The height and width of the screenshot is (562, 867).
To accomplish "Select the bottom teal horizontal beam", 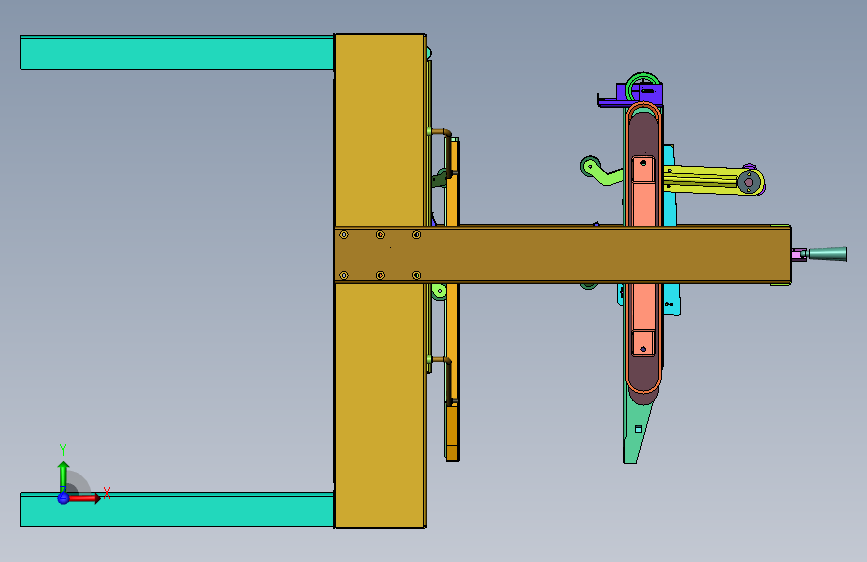I will 177,509.
